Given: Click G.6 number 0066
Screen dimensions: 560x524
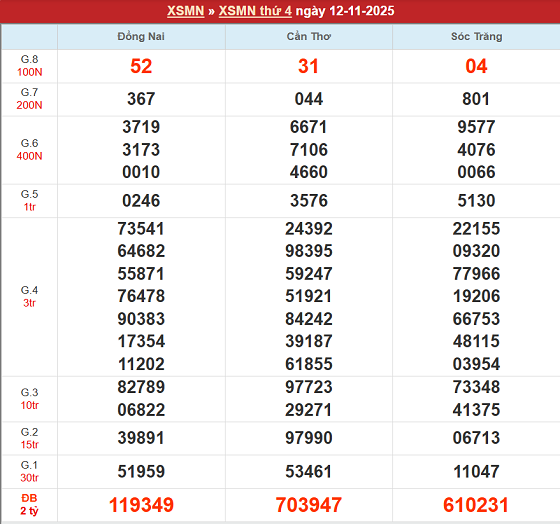Looking at the screenshot, I should pyautogui.click(x=476, y=172).
